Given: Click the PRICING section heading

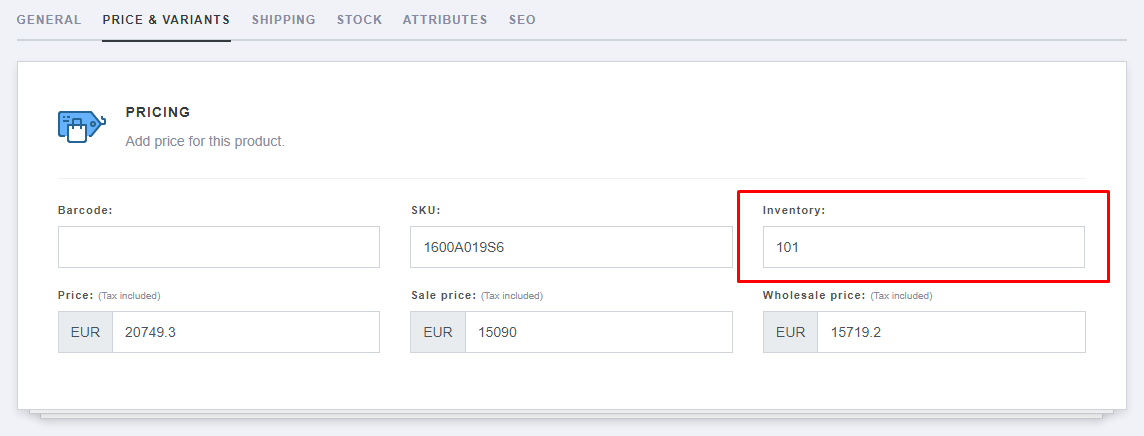Looking at the screenshot, I should pyautogui.click(x=158, y=112).
